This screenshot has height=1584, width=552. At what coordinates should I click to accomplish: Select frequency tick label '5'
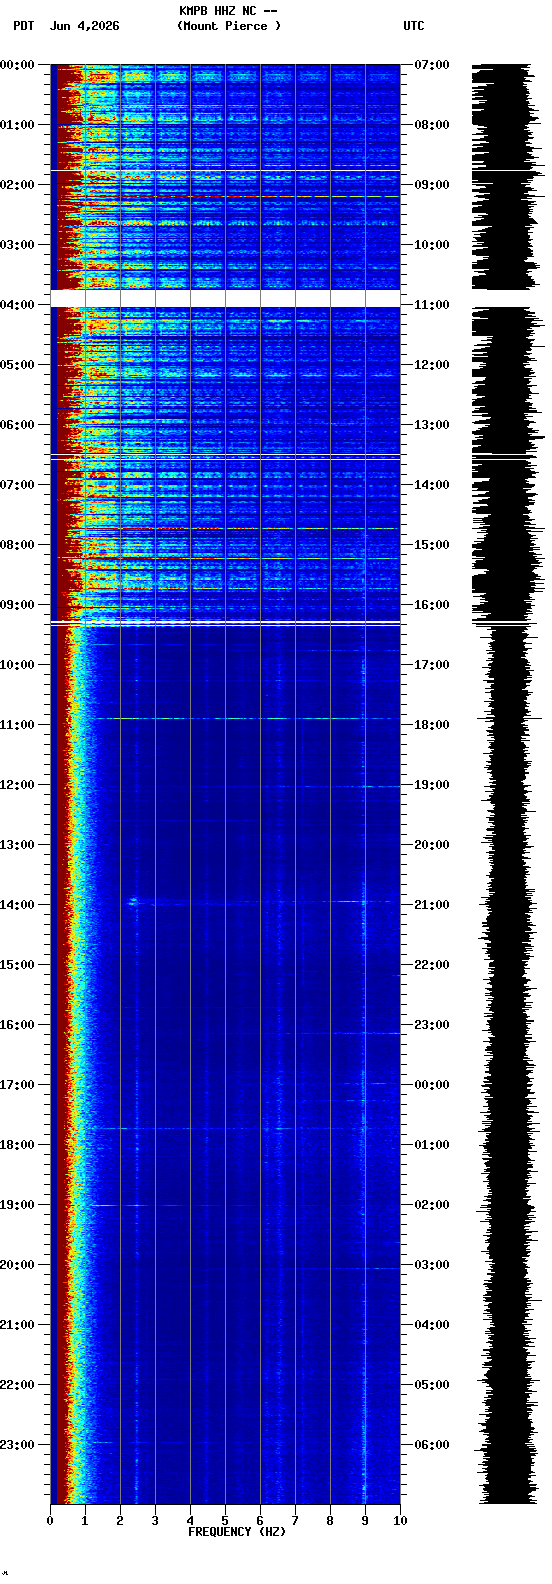click(x=225, y=1521)
